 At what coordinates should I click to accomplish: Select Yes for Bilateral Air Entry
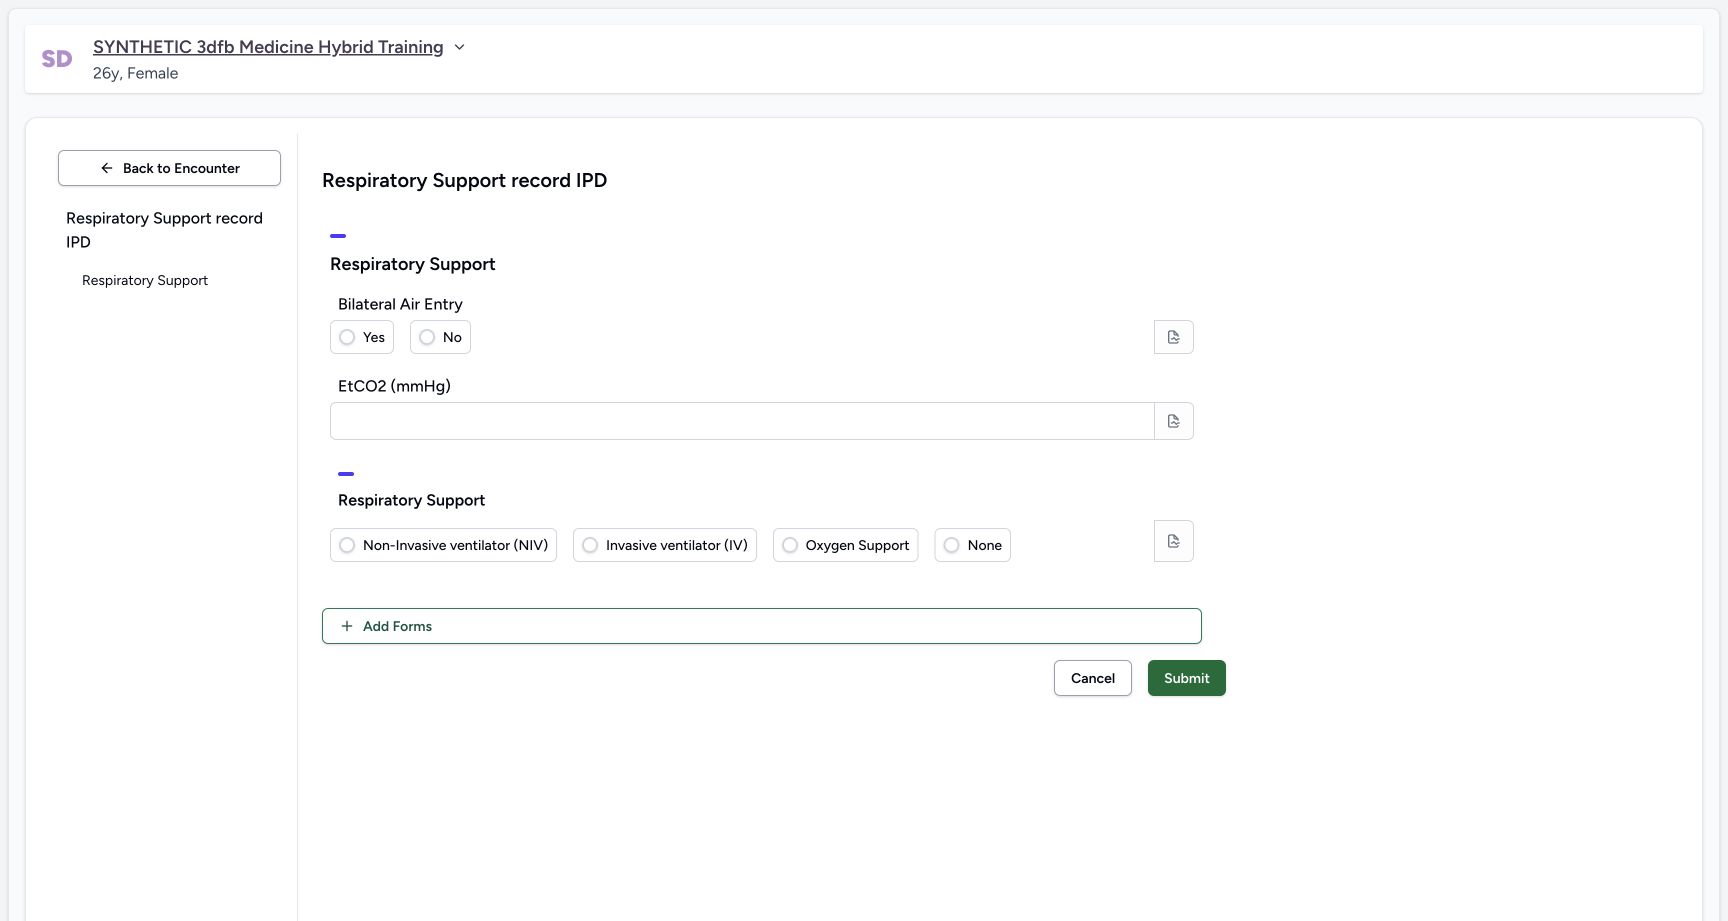pyautogui.click(x=362, y=337)
